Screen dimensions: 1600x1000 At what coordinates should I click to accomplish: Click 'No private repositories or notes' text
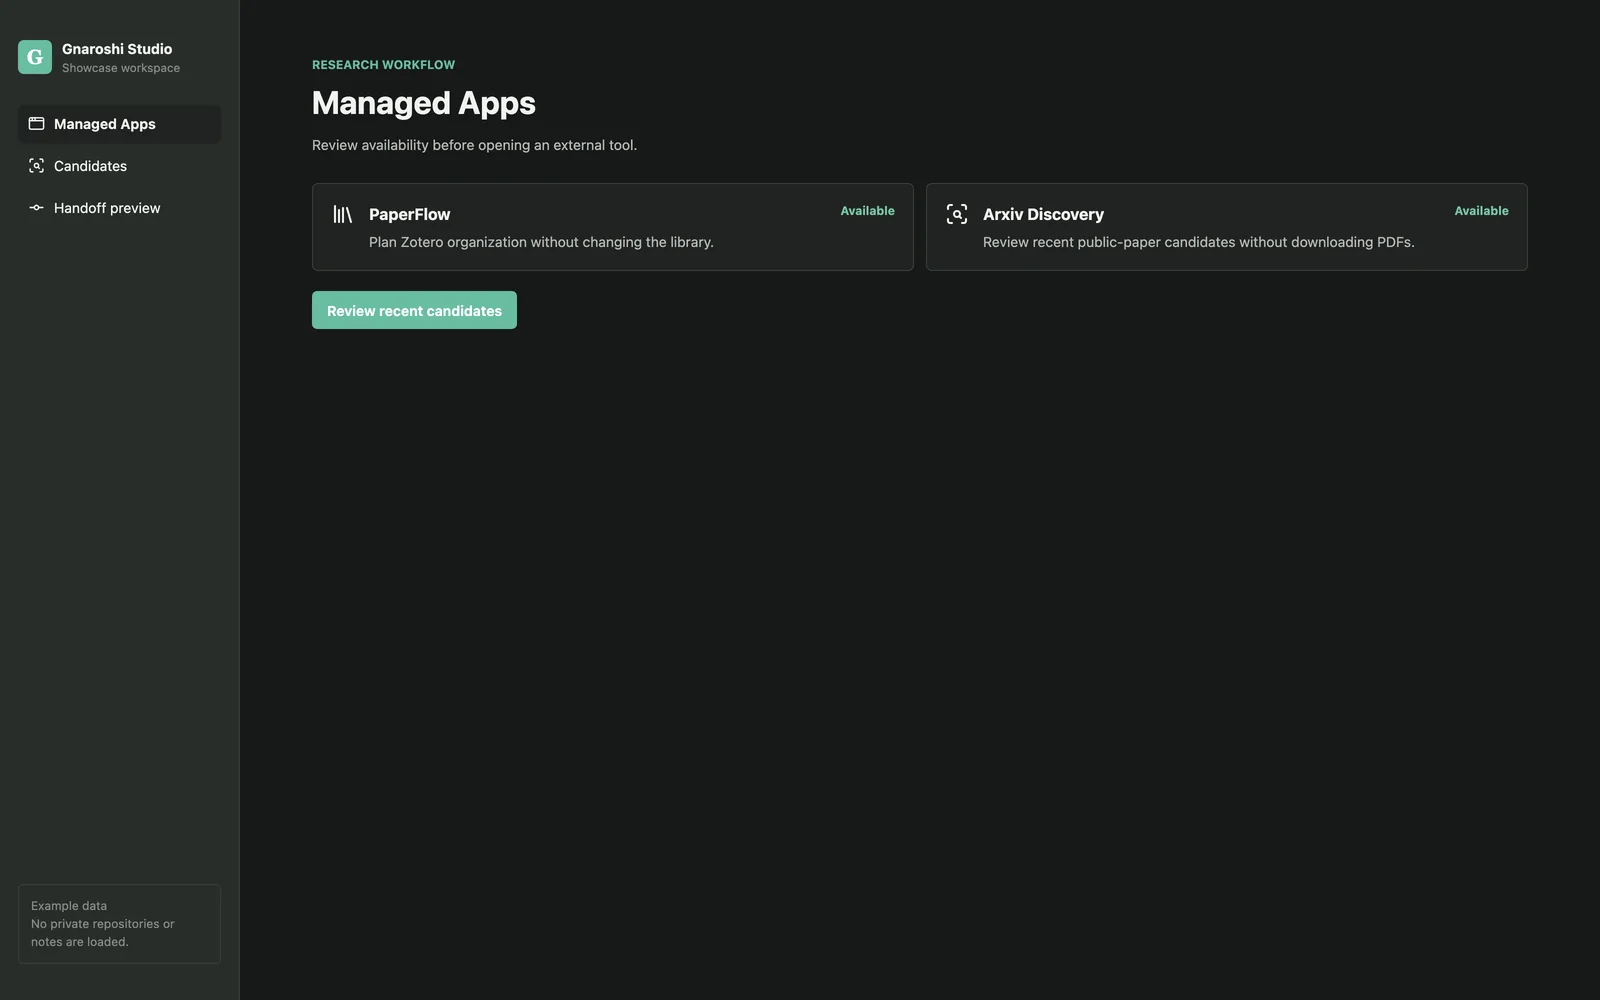coord(102,933)
